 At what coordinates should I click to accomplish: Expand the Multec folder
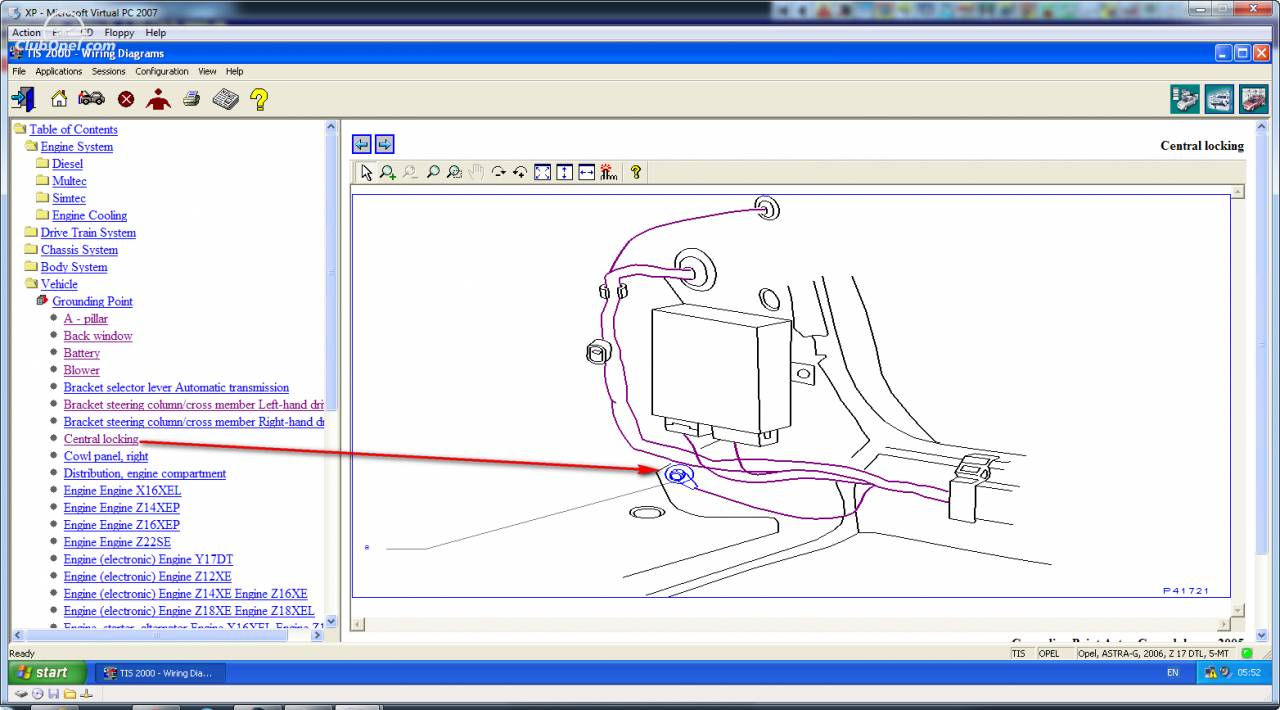pyautogui.click(x=42, y=181)
